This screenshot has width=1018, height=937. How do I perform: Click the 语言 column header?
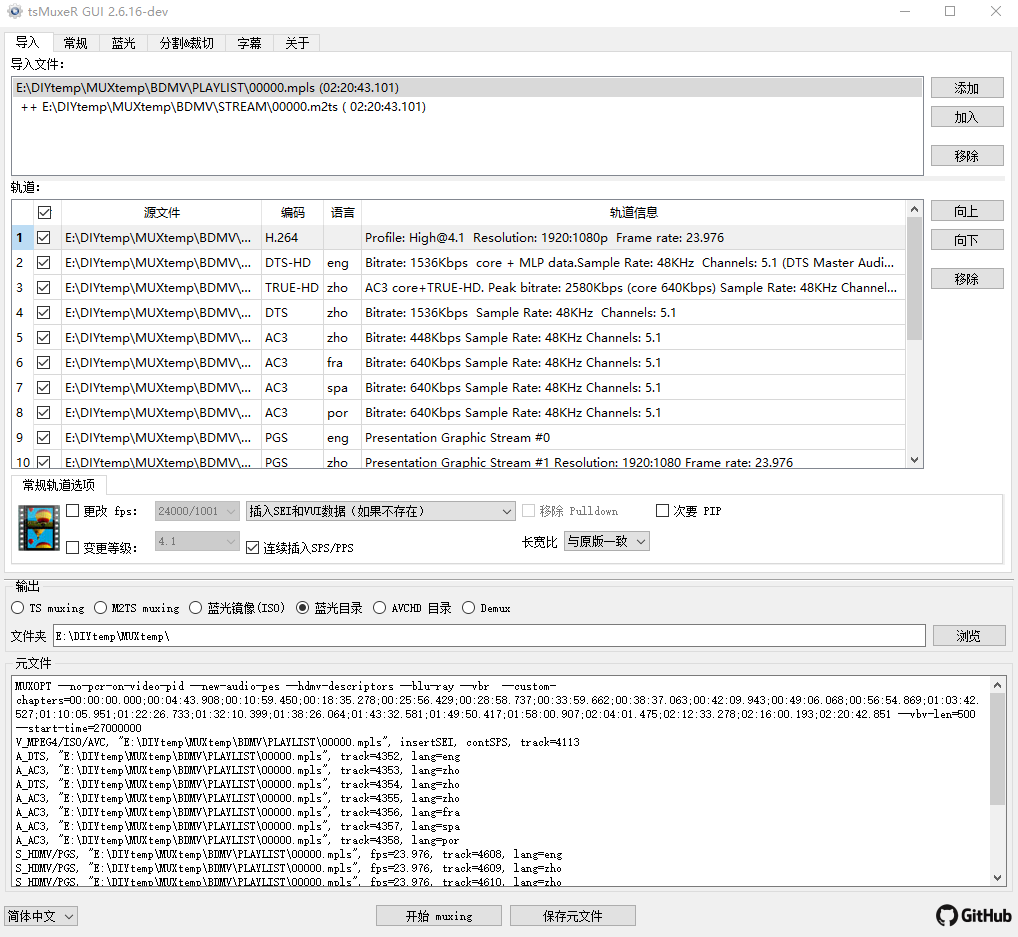342,212
